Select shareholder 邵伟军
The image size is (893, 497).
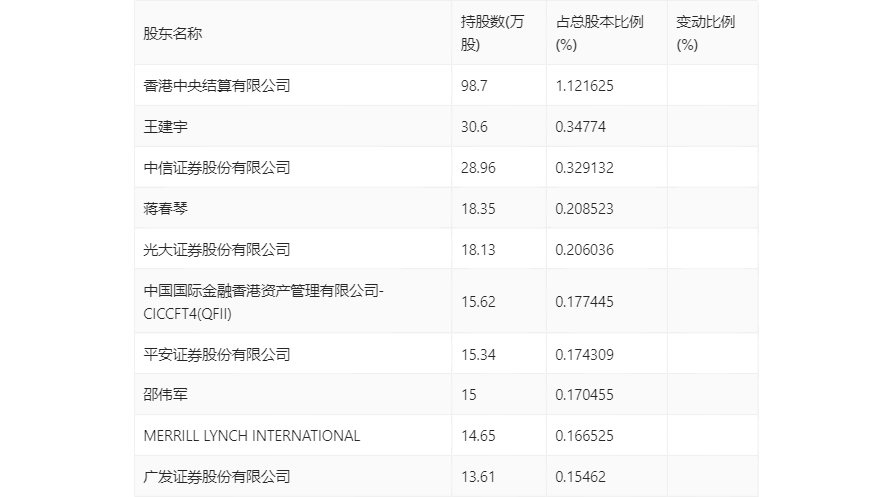[165, 395]
